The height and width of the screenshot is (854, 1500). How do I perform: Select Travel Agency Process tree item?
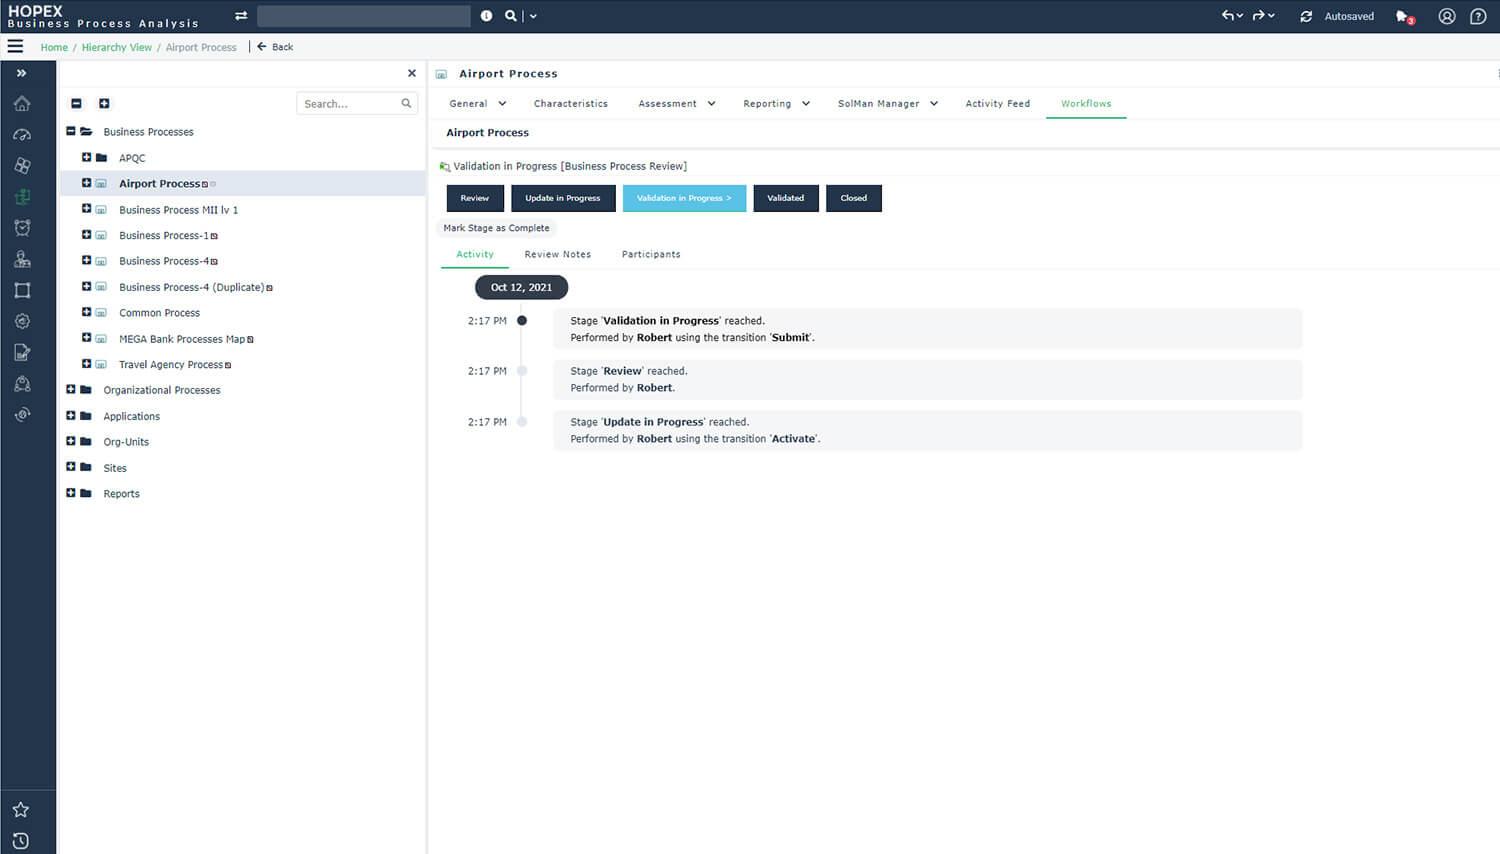(171, 365)
